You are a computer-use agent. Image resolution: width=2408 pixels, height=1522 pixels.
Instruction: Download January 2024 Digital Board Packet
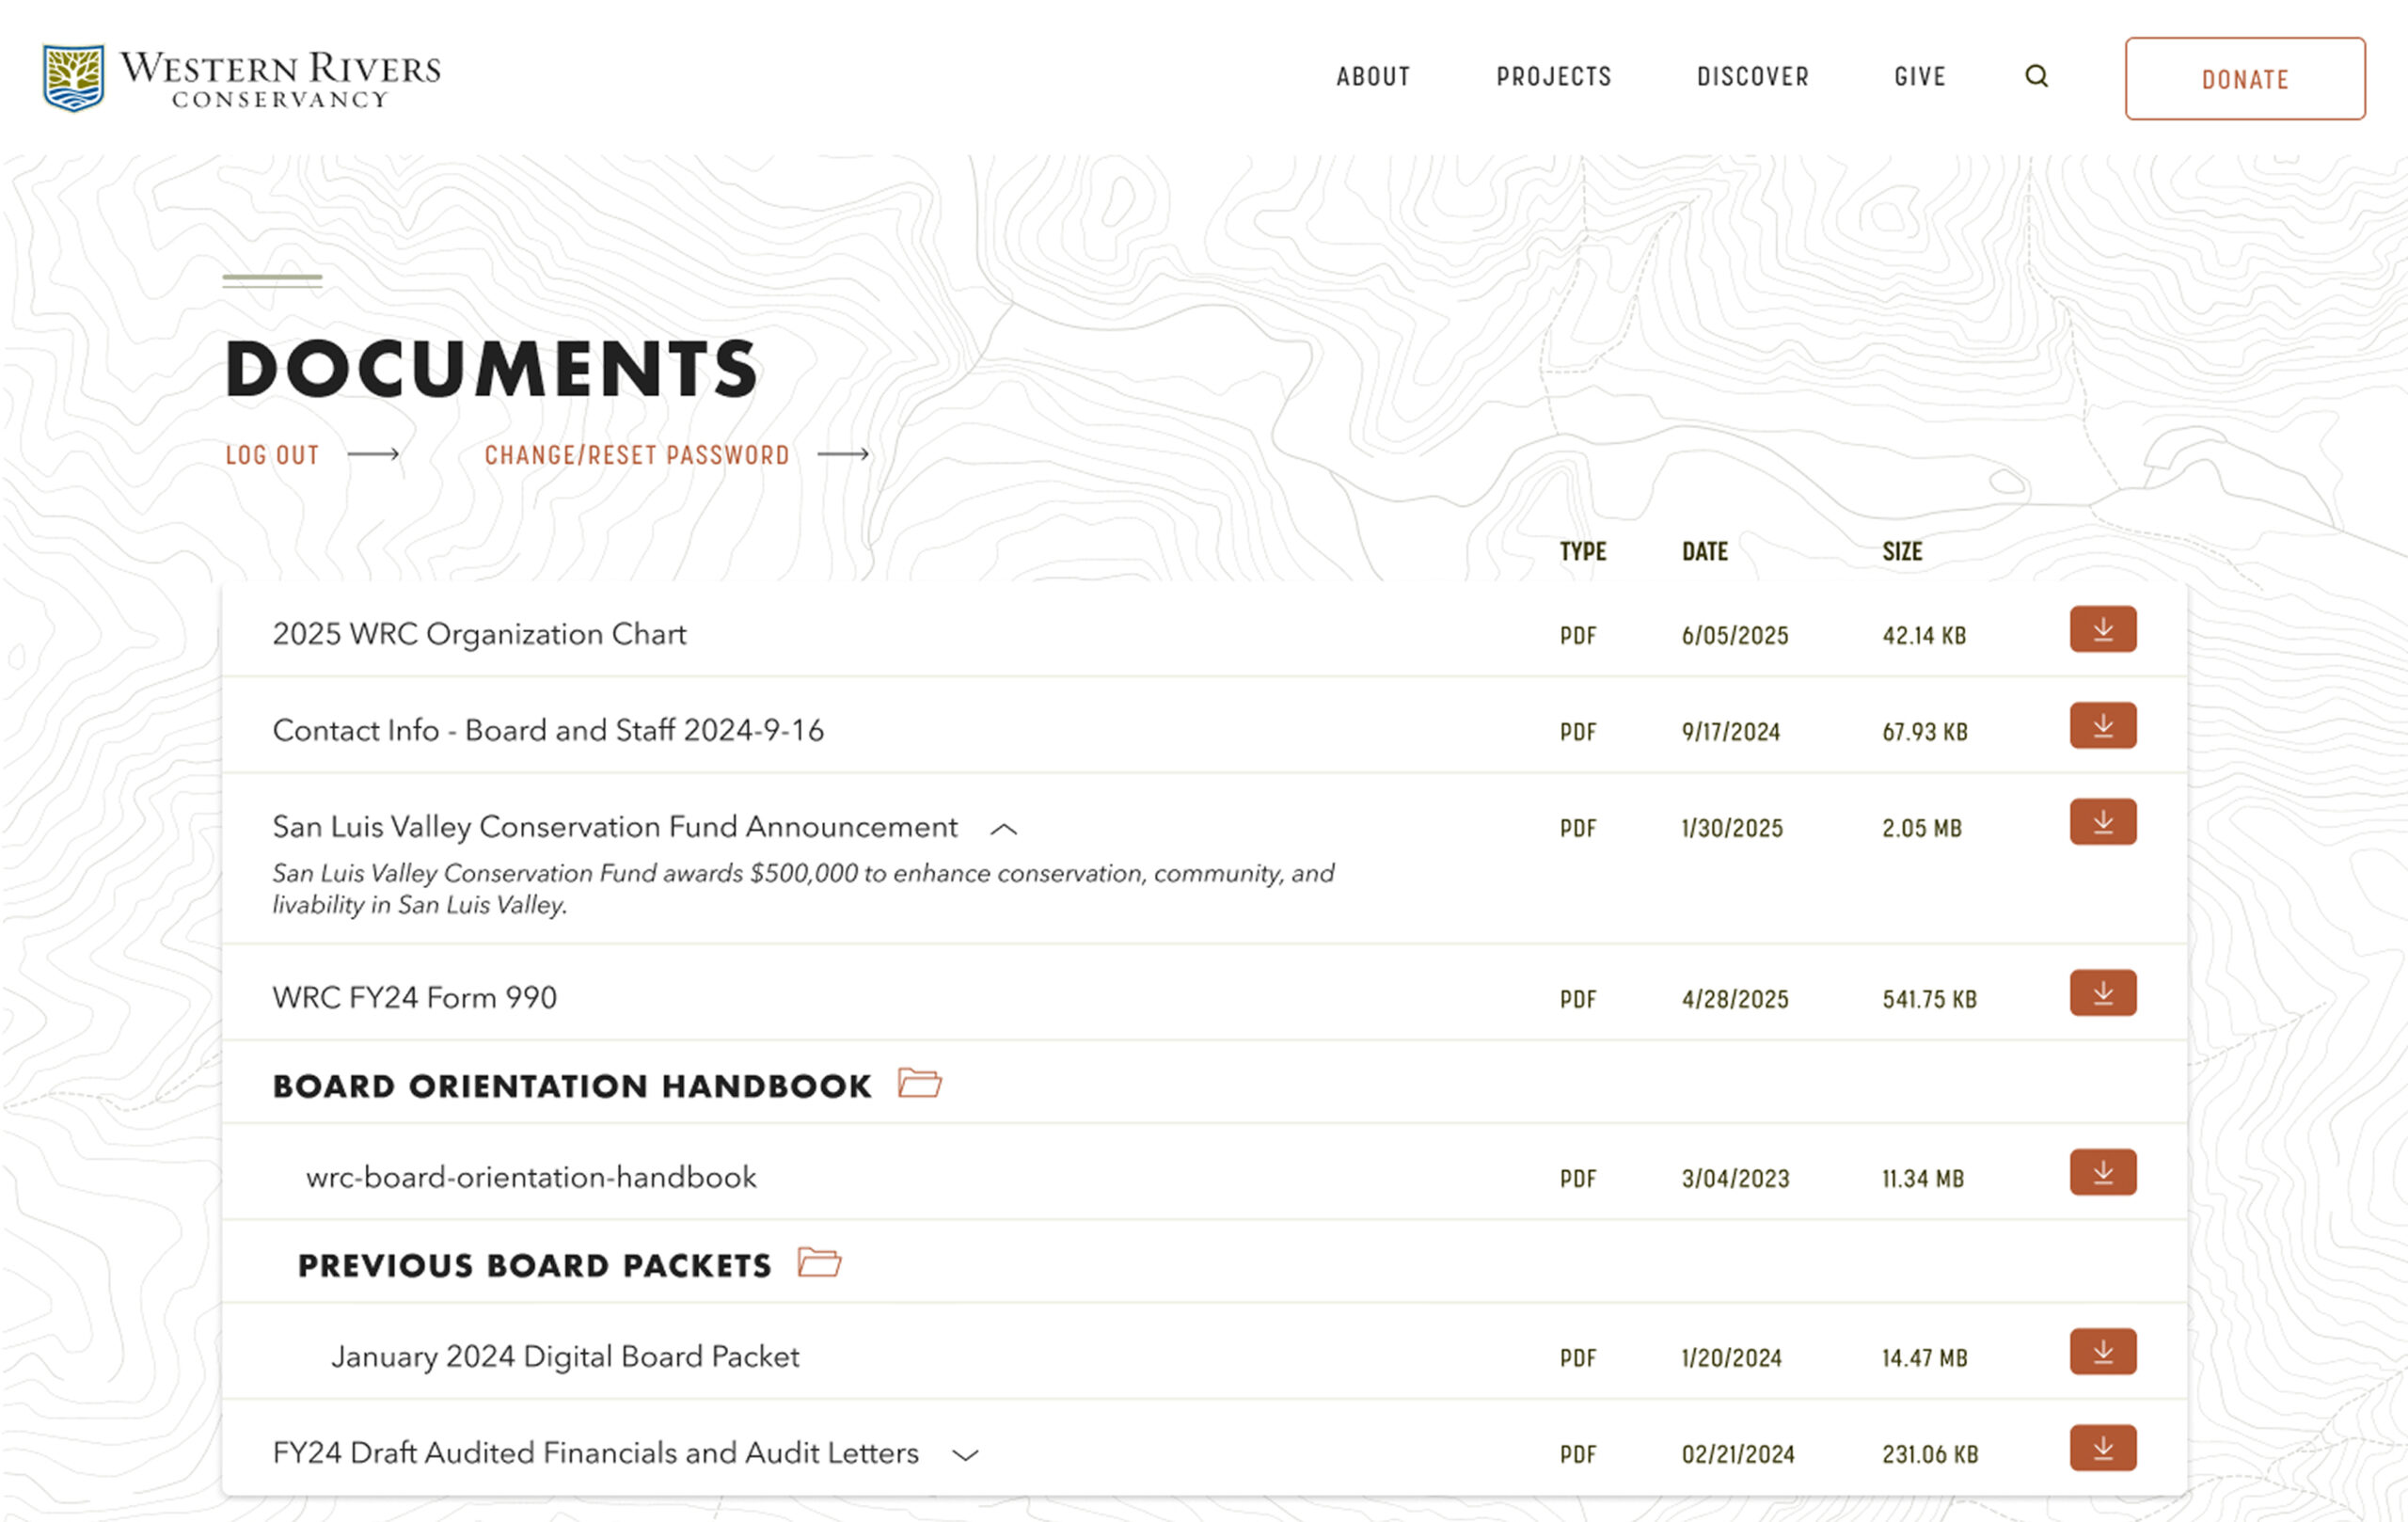[x=2102, y=1351]
